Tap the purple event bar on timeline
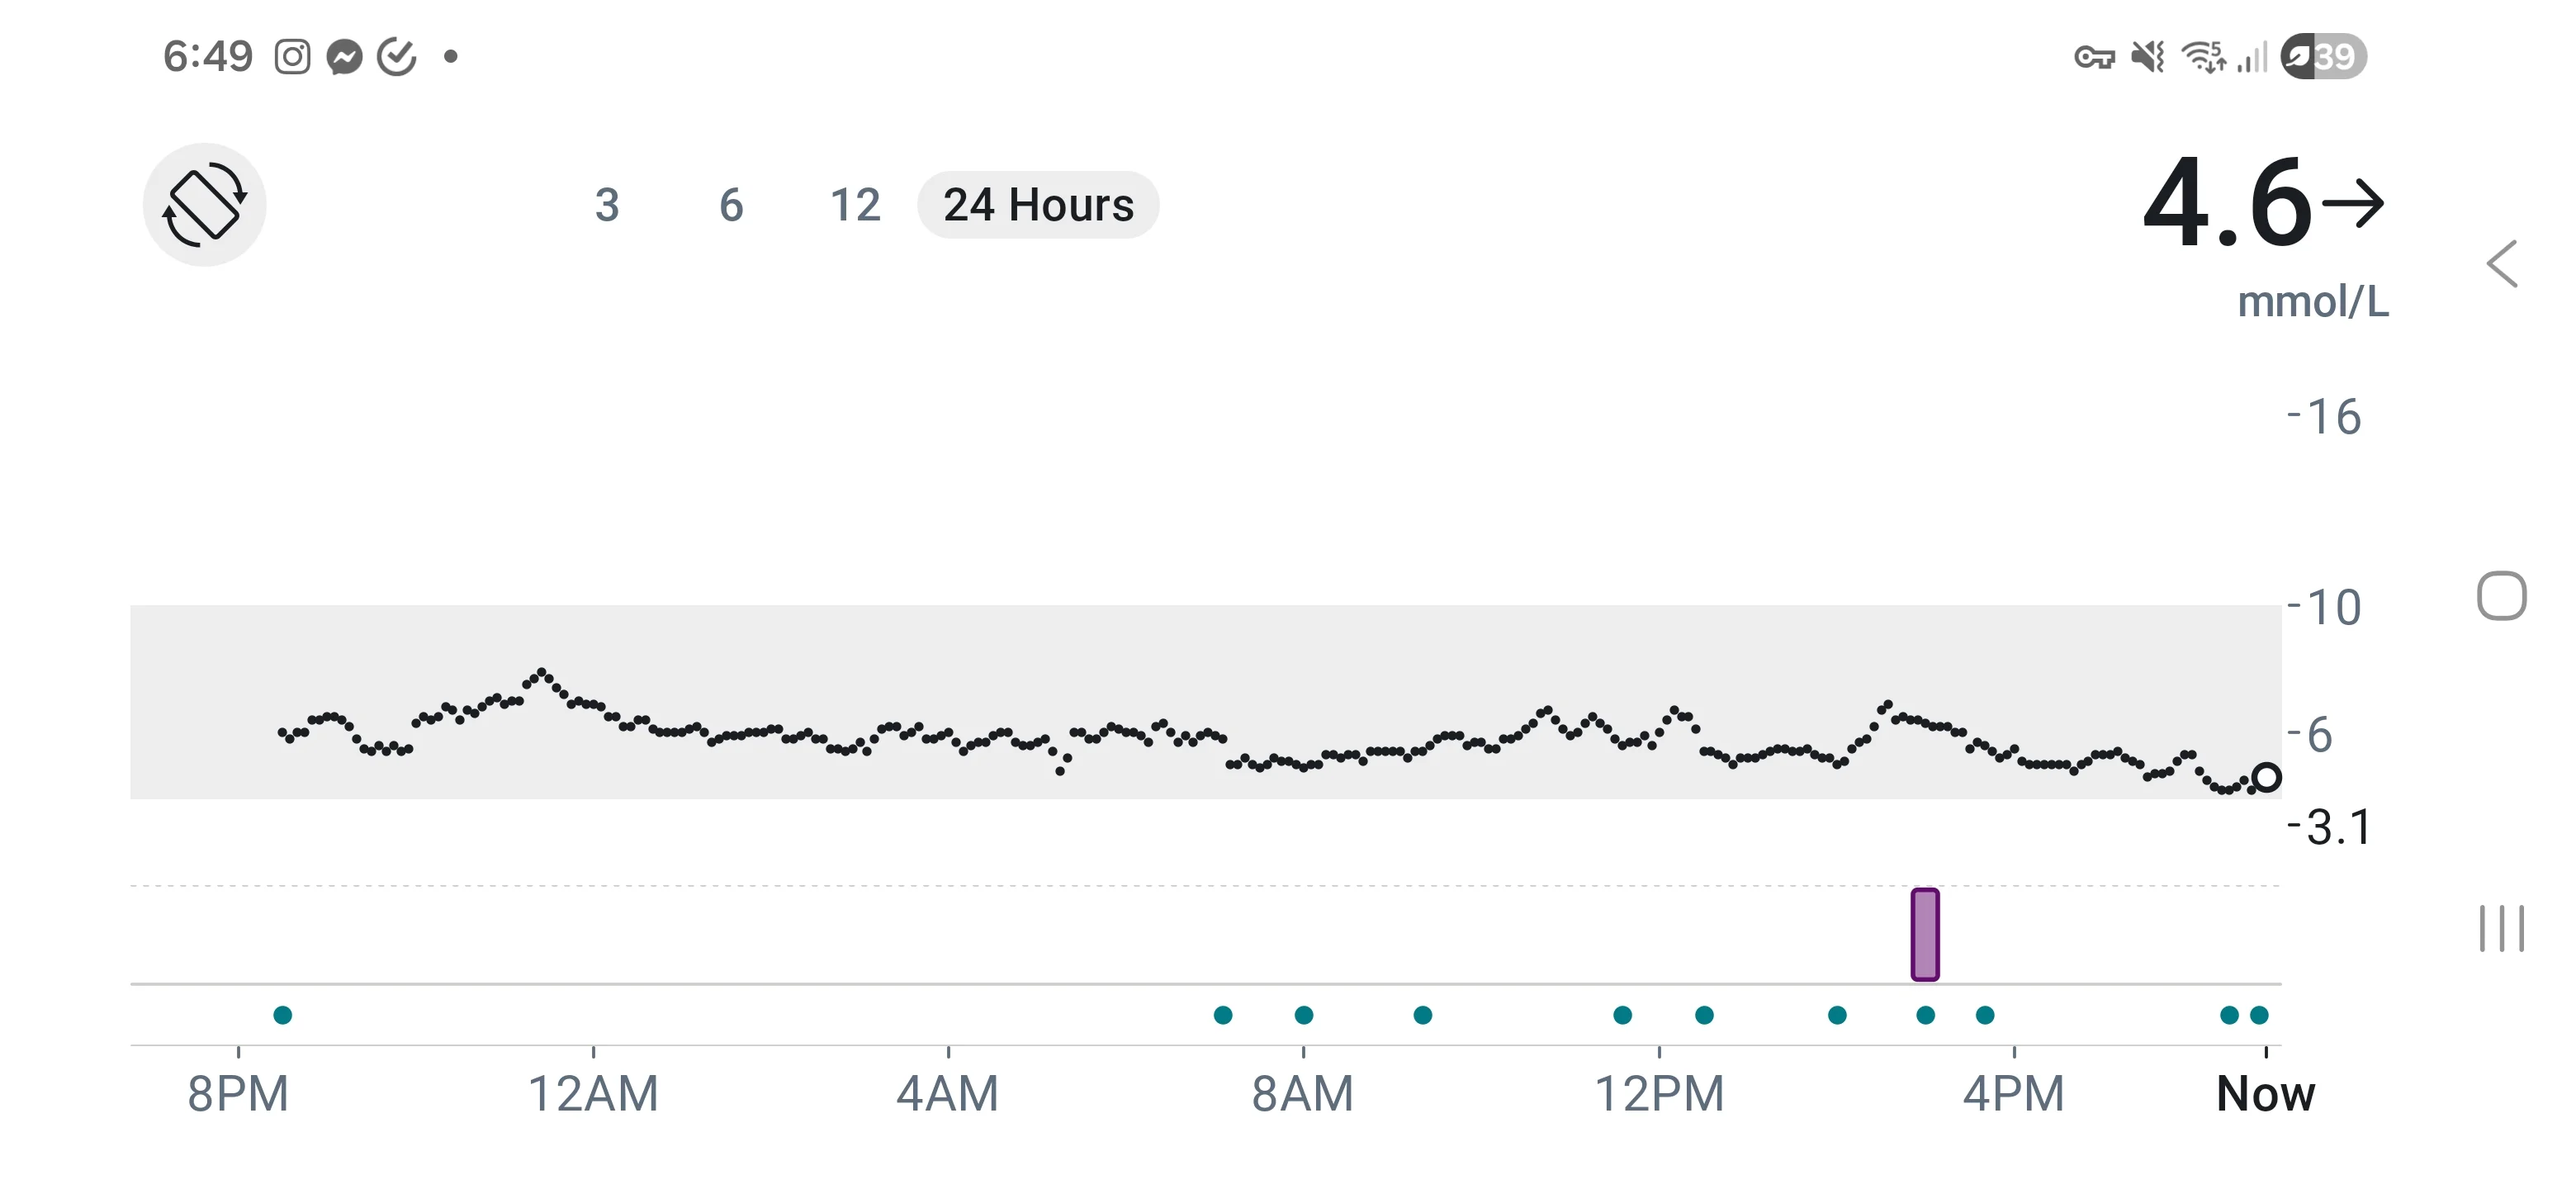This screenshot has width=2576, height=1189. (1925, 934)
